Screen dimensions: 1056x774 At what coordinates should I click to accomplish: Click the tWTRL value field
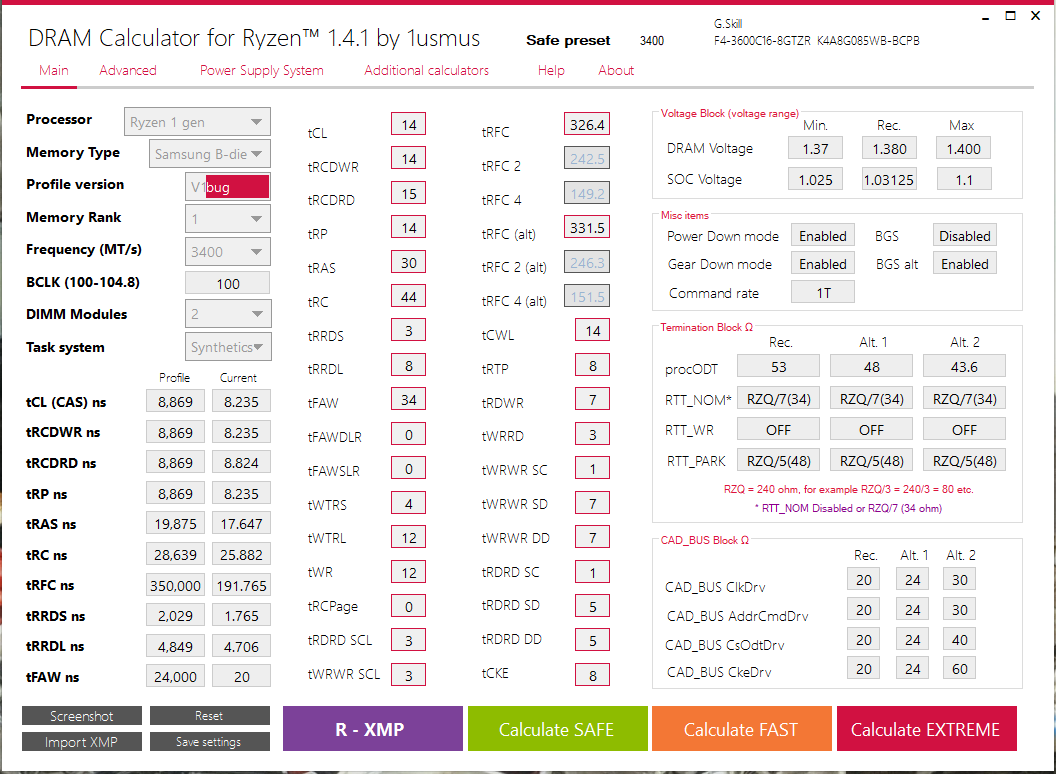pyautogui.click(x=408, y=538)
